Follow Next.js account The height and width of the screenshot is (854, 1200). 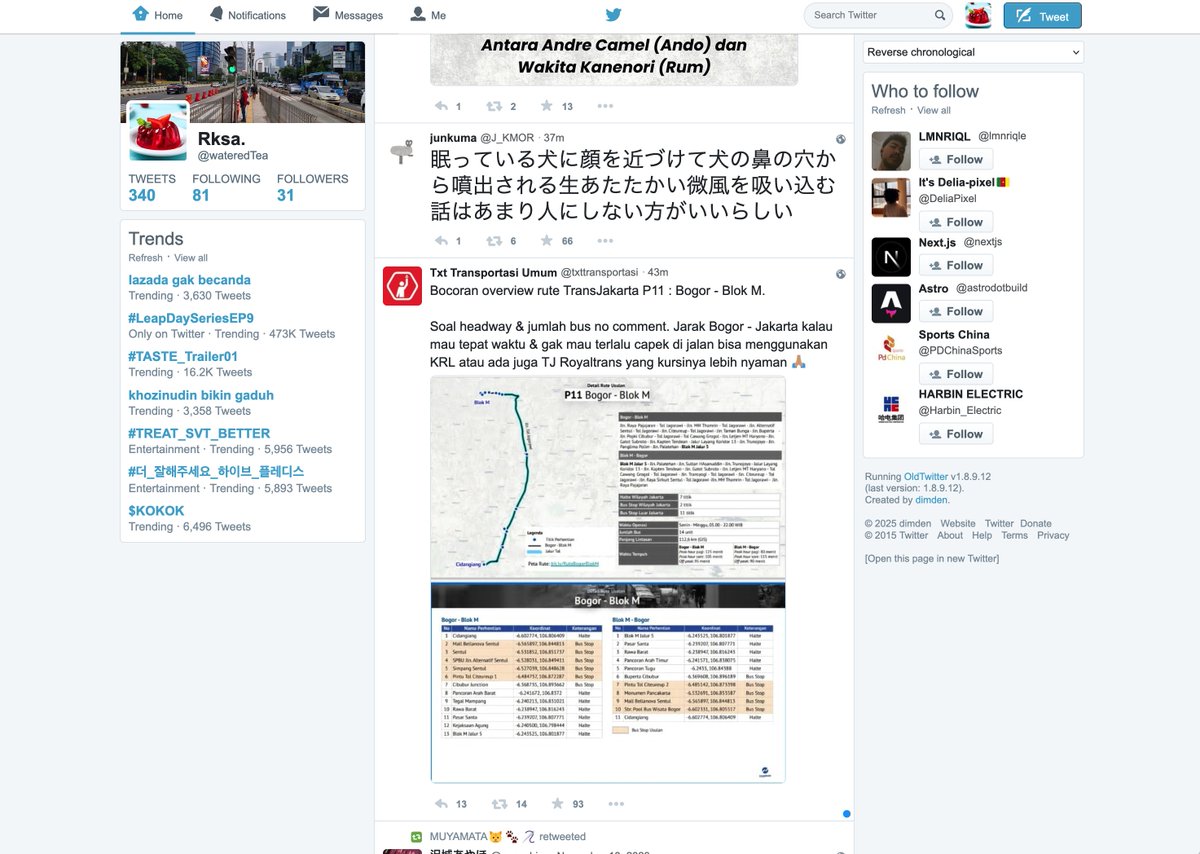point(956,265)
